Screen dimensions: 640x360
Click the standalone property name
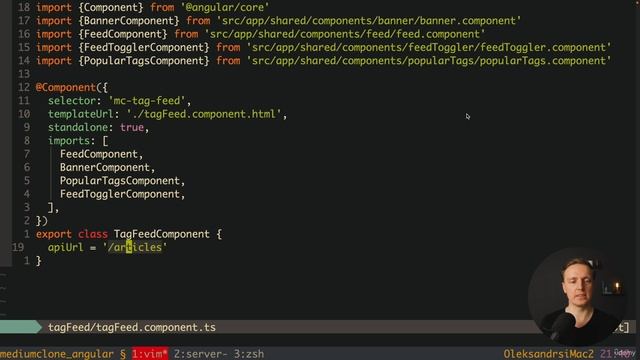[x=78, y=127]
